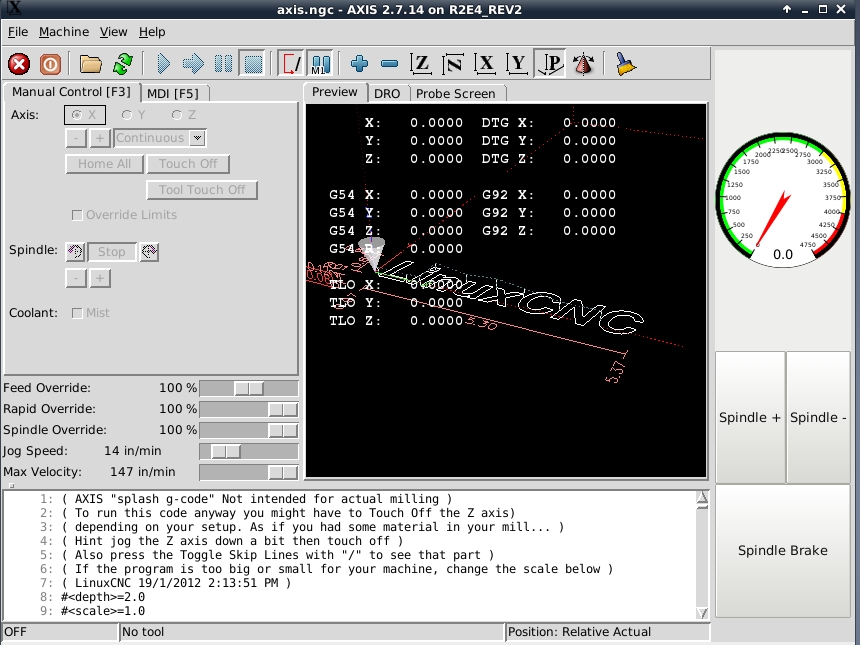Click the Max Velocity slider

[249, 472]
